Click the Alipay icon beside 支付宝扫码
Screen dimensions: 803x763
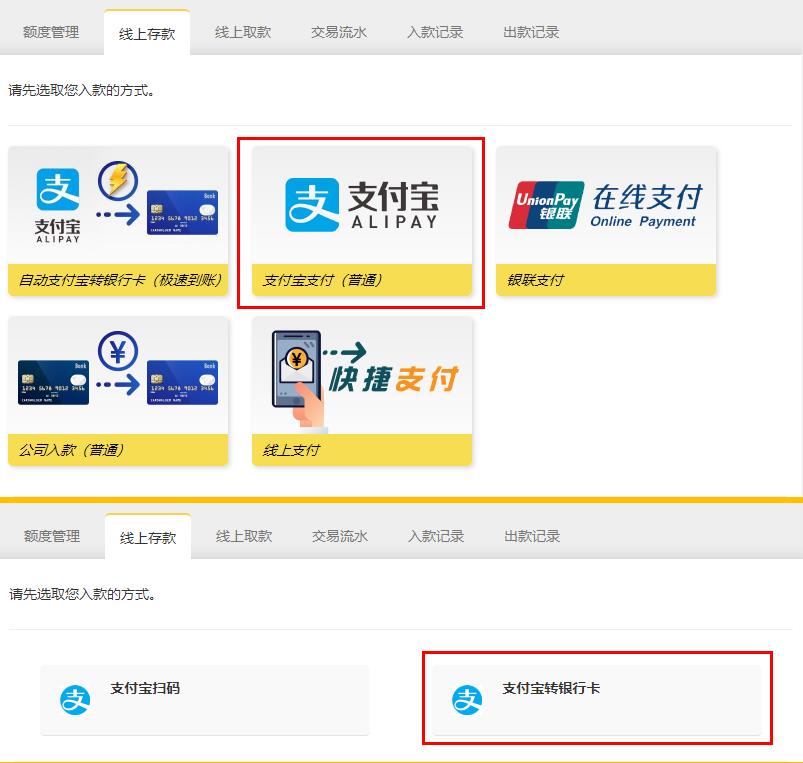pos(75,700)
